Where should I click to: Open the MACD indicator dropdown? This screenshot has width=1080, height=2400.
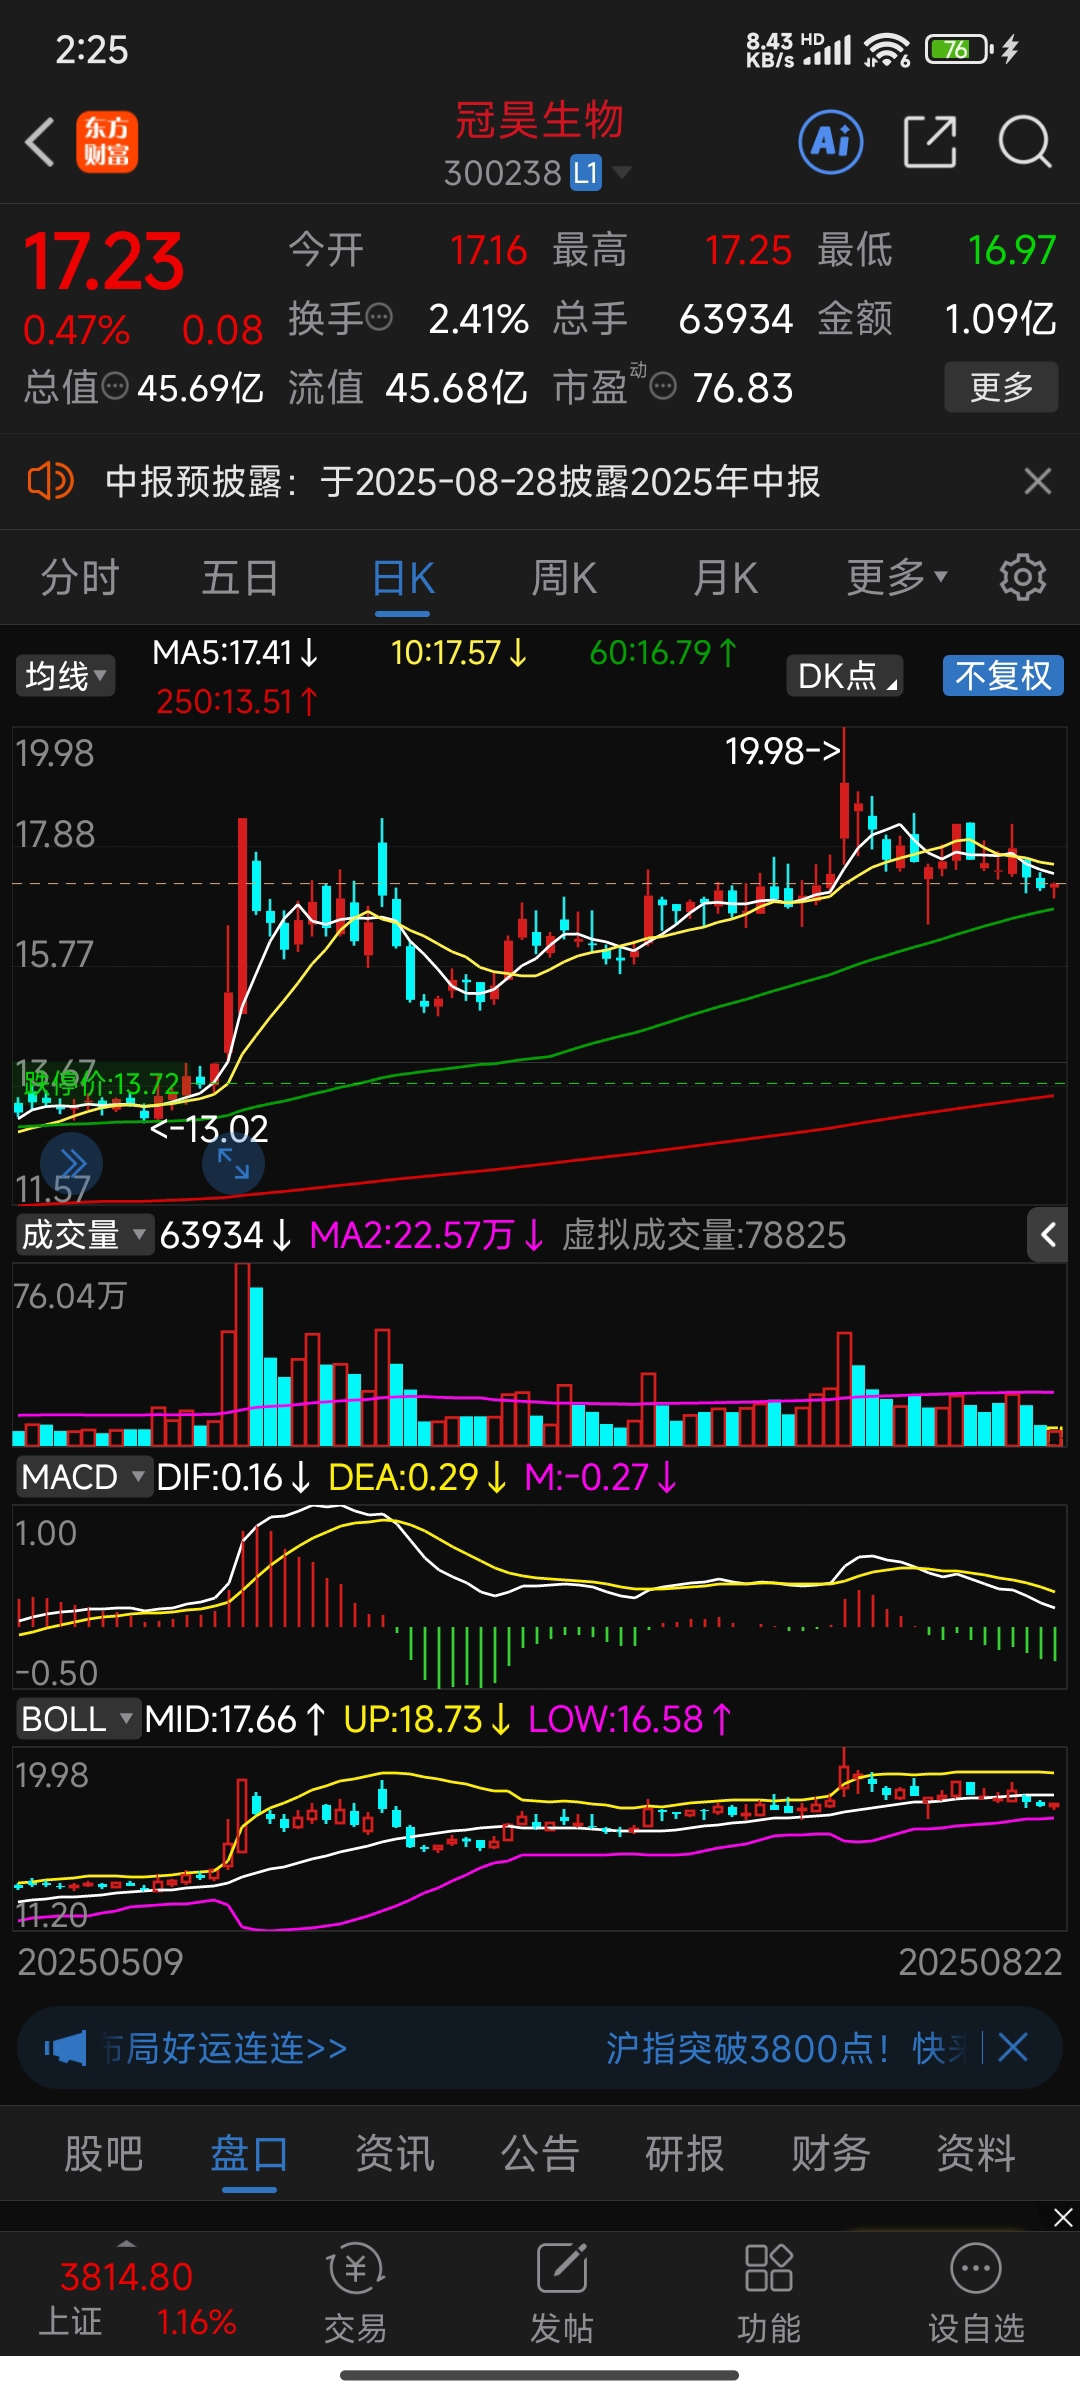coord(83,1477)
